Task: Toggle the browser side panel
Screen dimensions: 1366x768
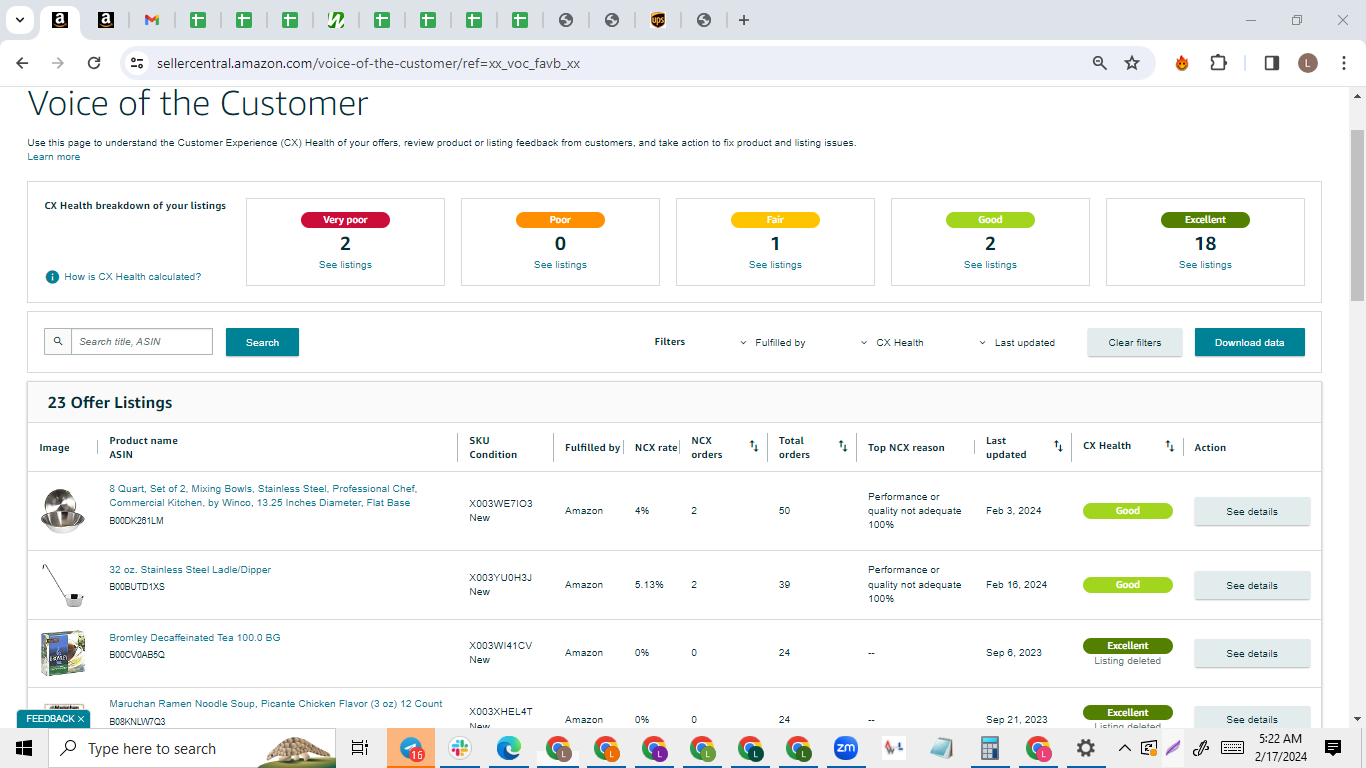Action: point(1272,63)
